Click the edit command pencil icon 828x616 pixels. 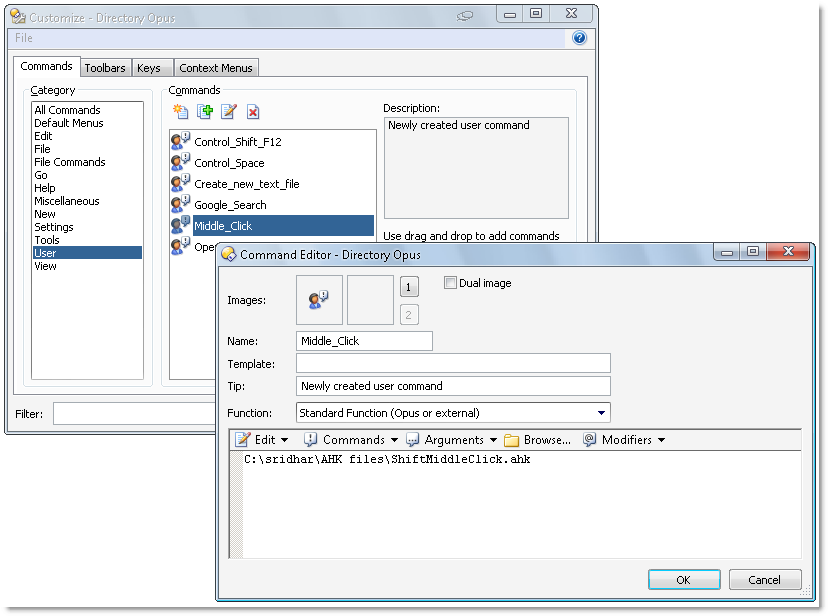tap(229, 111)
